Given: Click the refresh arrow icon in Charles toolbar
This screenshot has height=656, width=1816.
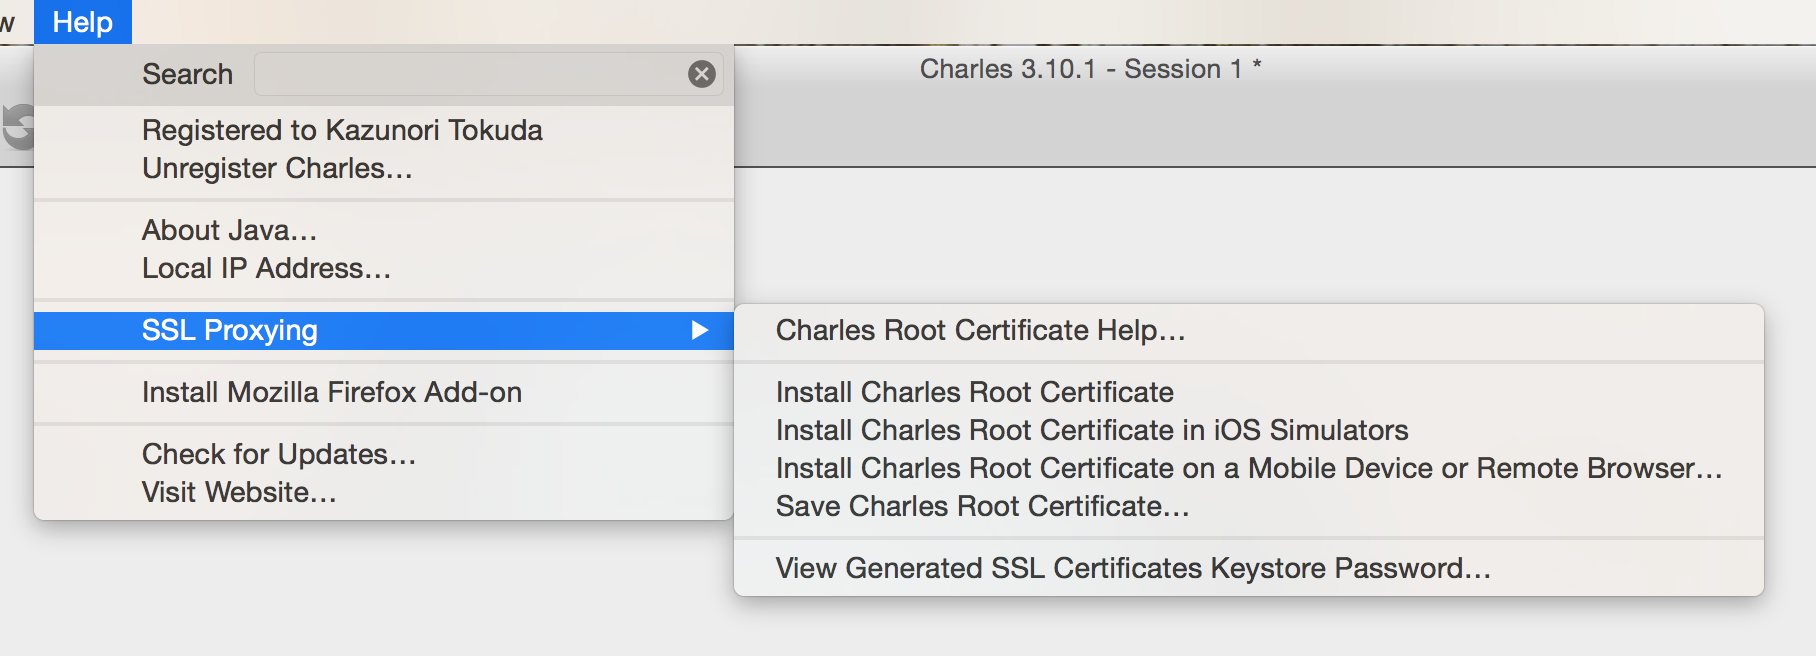Looking at the screenshot, I should tap(18, 127).
